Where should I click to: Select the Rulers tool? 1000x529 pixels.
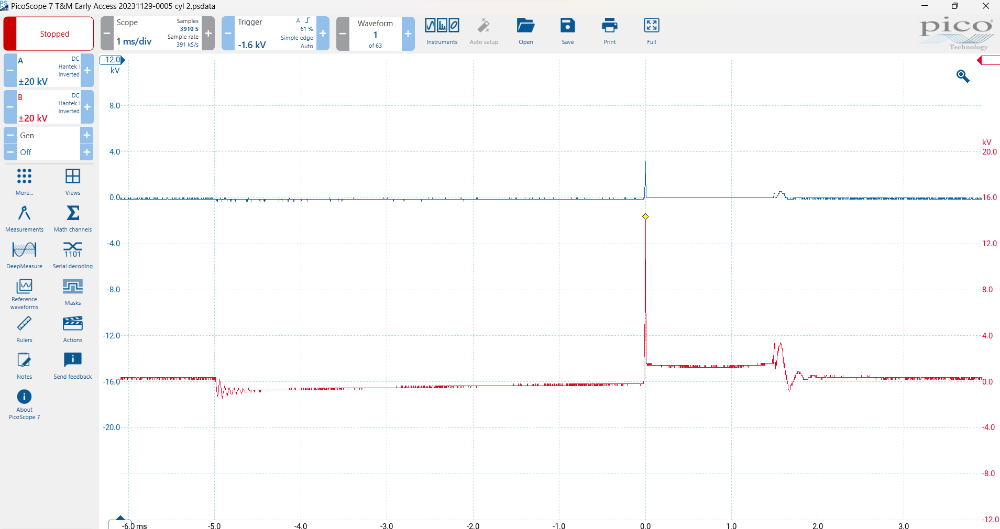click(x=24, y=327)
